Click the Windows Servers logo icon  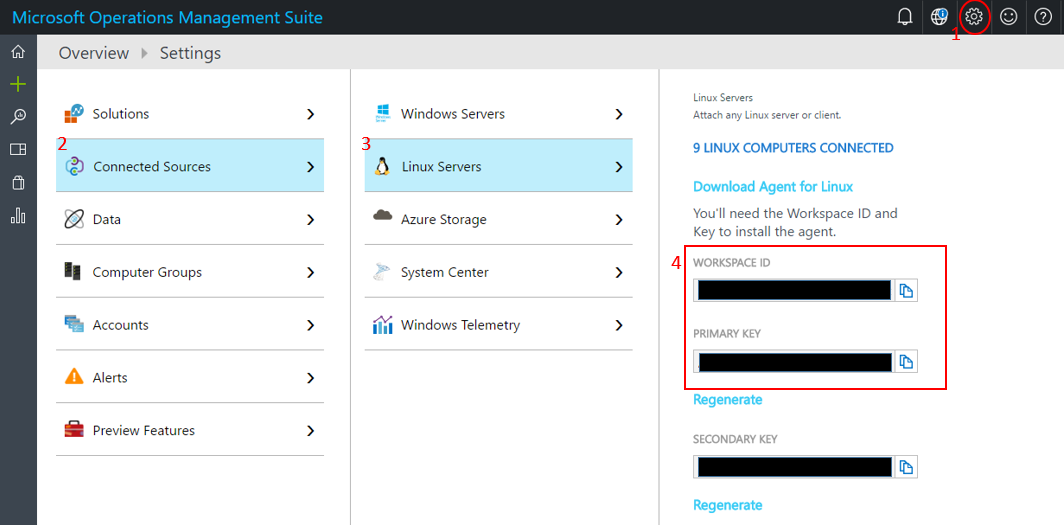(383, 113)
